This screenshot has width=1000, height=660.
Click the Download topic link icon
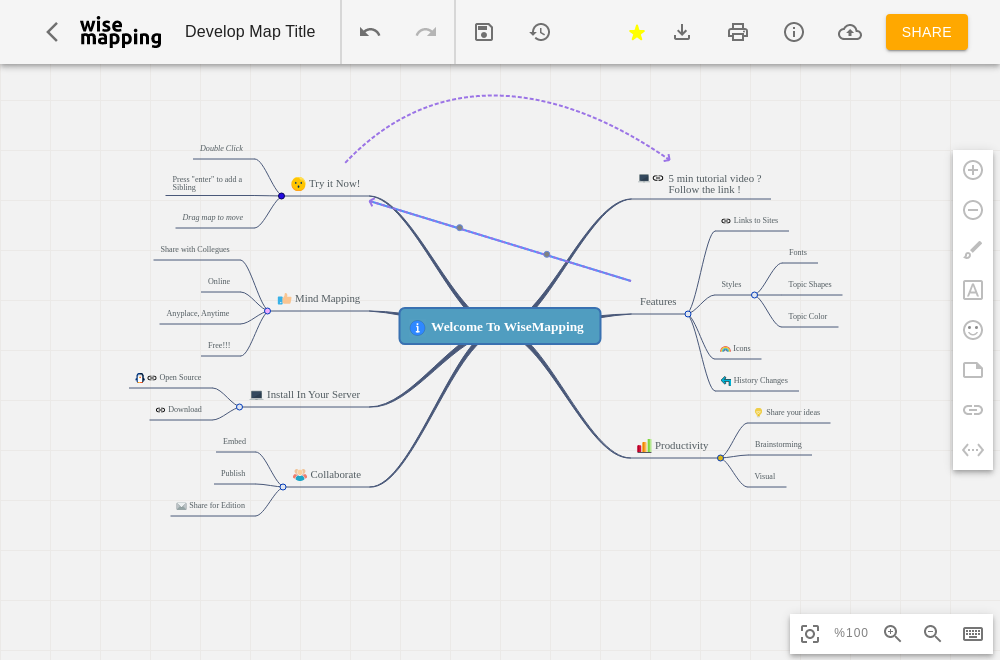(161, 410)
